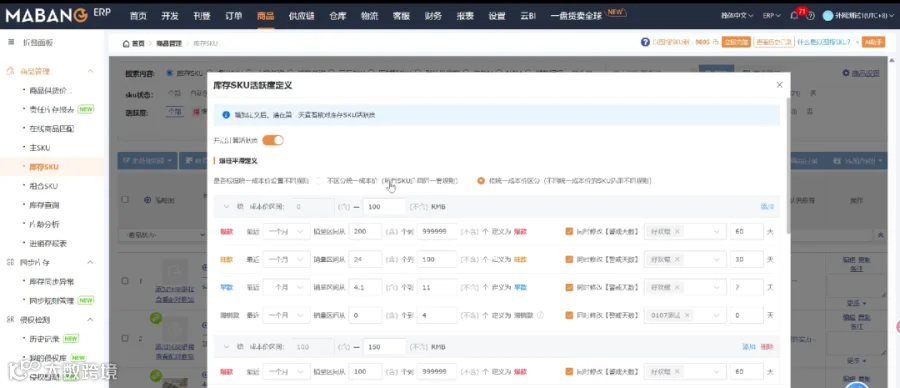Image resolution: width=900 pixels, height=388 pixels.
Task: Remove tag in 平款 row warehouse select
Action: pyautogui.click(x=677, y=287)
